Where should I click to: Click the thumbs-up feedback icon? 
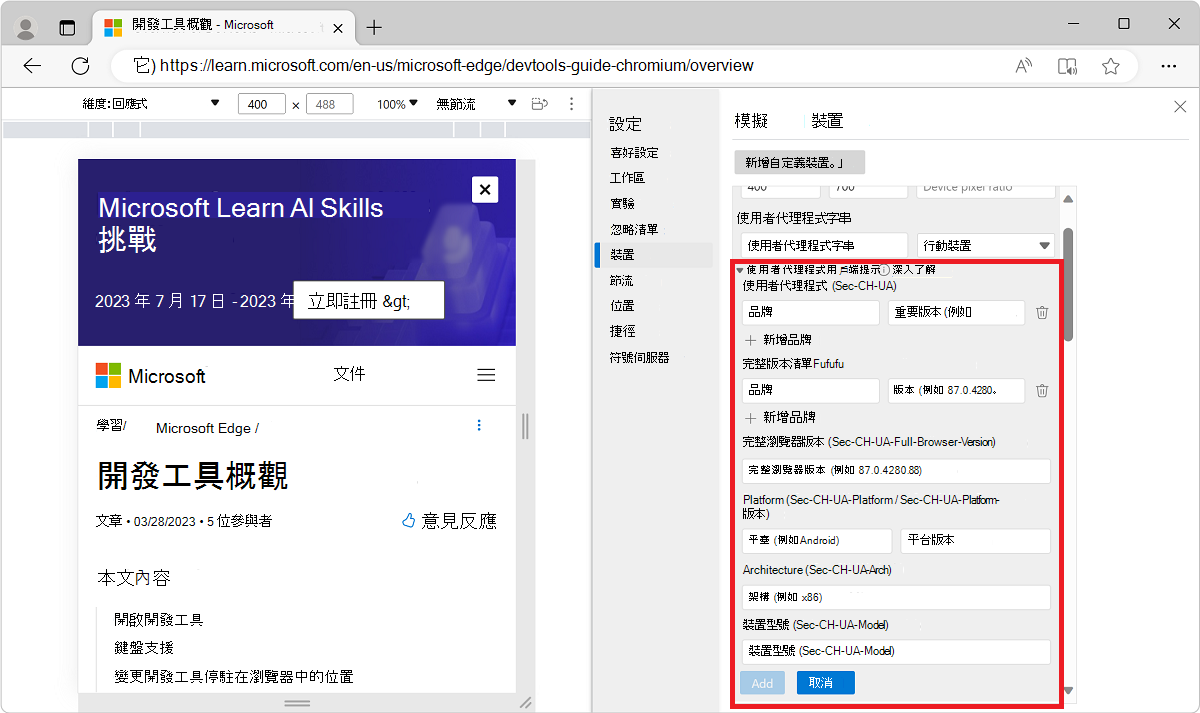point(408,520)
